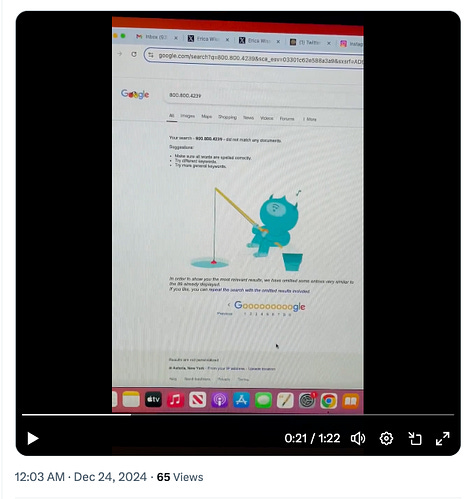Click the Apple TV dock icon
The height and width of the screenshot is (499, 474).
coord(153,399)
